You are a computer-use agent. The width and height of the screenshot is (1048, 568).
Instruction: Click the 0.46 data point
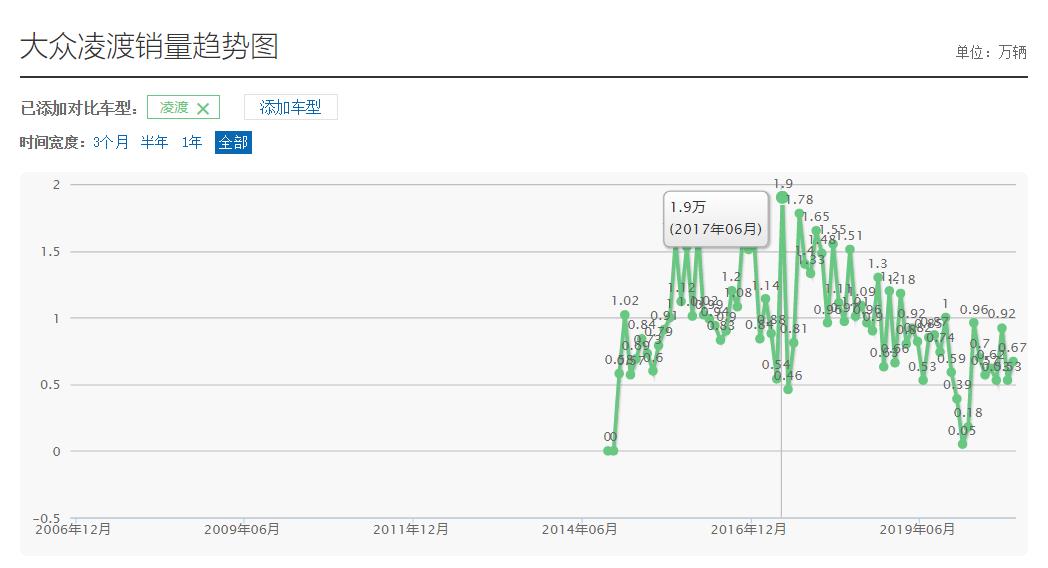pyautogui.click(x=788, y=389)
